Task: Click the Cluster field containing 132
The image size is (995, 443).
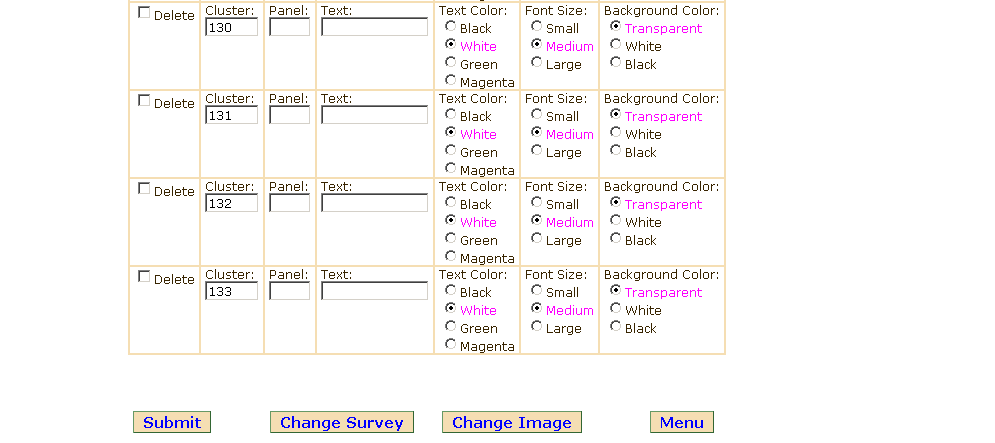Action: (x=231, y=204)
